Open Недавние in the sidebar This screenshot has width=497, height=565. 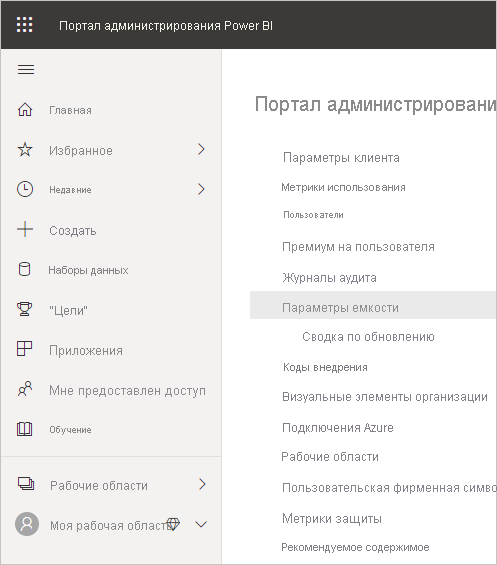pyautogui.click(x=70, y=190)
